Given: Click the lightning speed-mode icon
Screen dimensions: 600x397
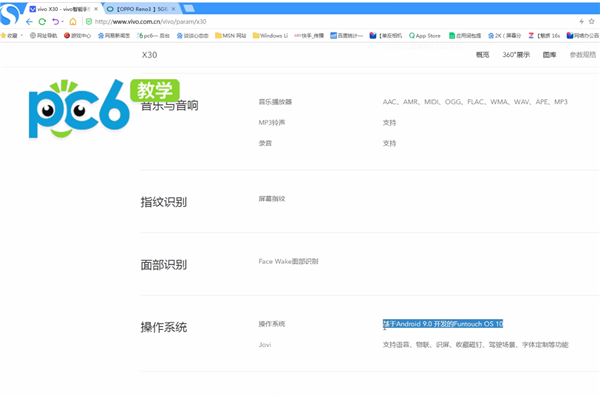Looking at the screenshot, I should [581, 21].
